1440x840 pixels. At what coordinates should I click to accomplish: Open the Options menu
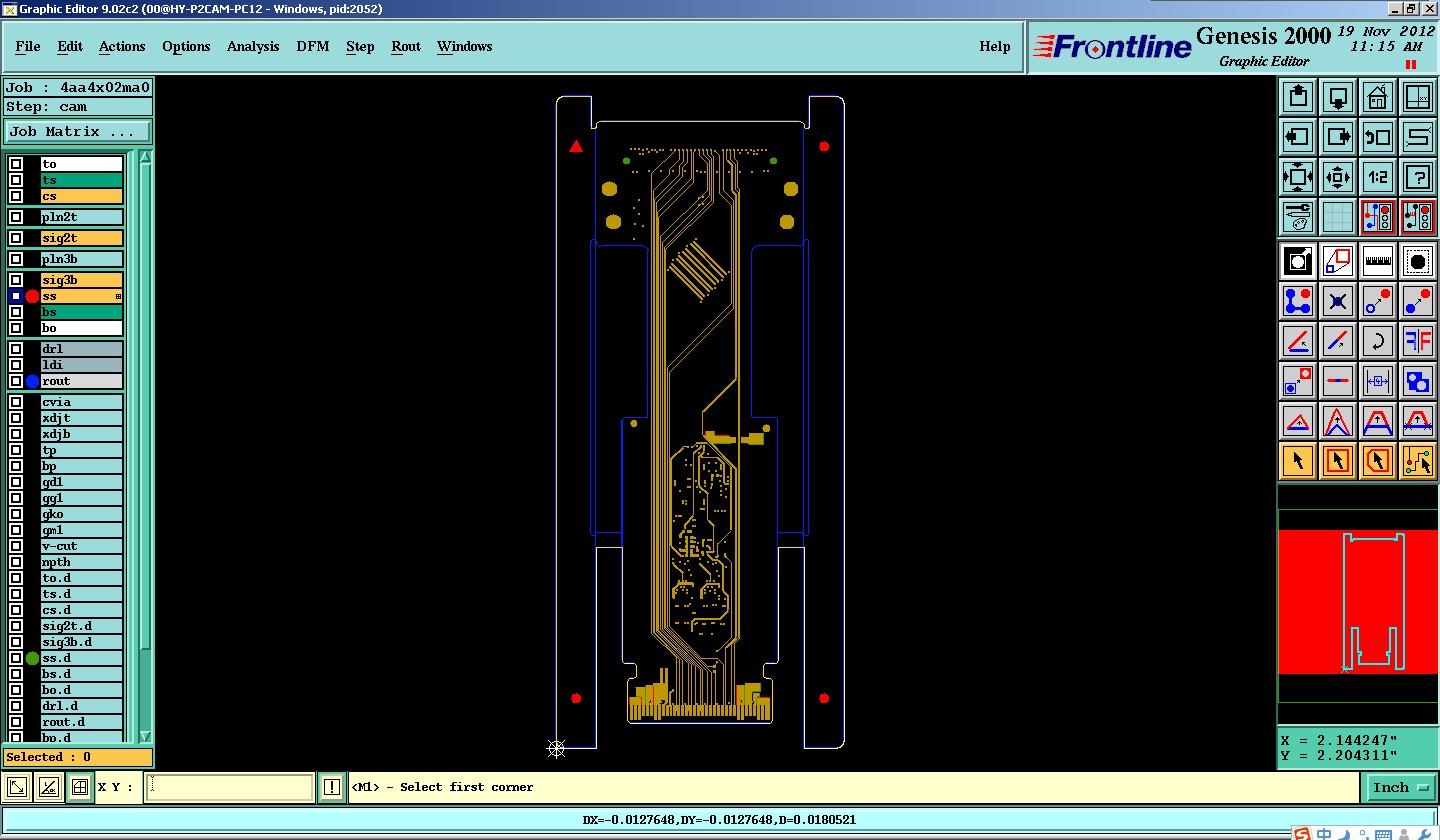(186, 46)
